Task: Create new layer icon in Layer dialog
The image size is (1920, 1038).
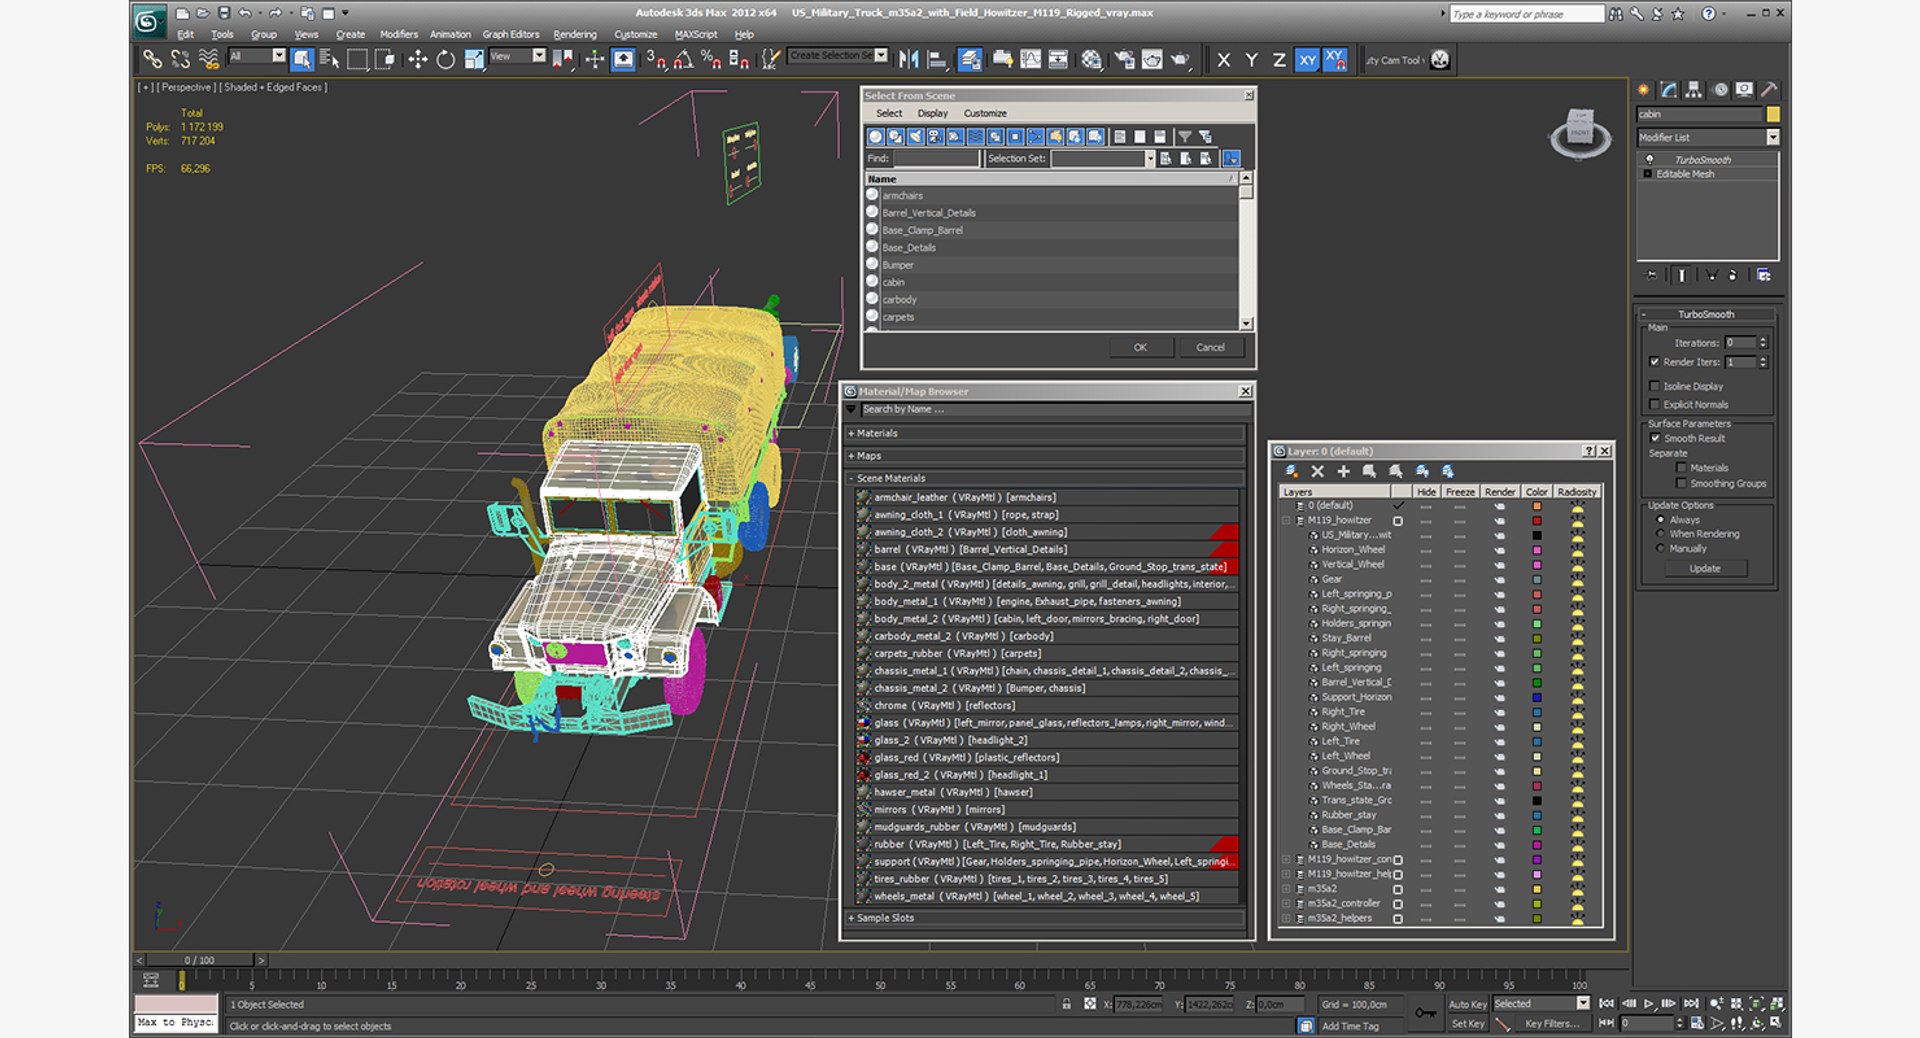Action: [x=1292, y=471]
